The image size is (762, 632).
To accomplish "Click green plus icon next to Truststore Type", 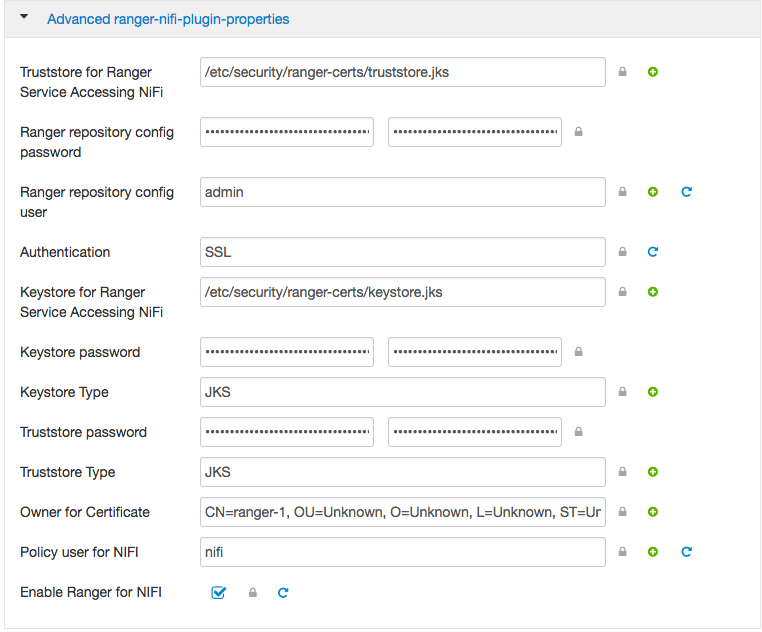I will point(653,472).
